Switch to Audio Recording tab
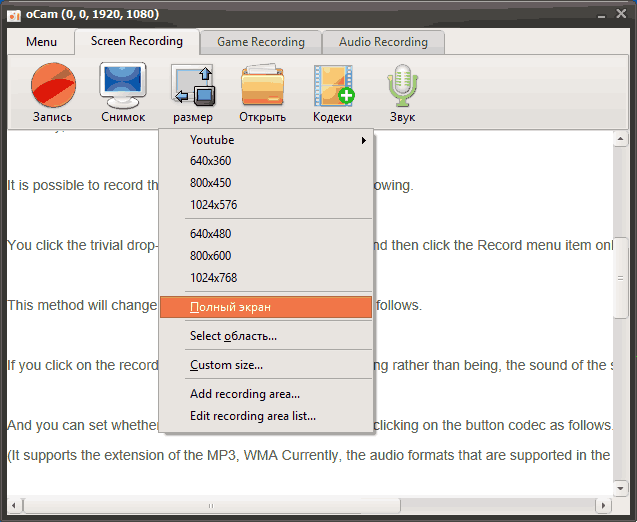 point(383,42)
